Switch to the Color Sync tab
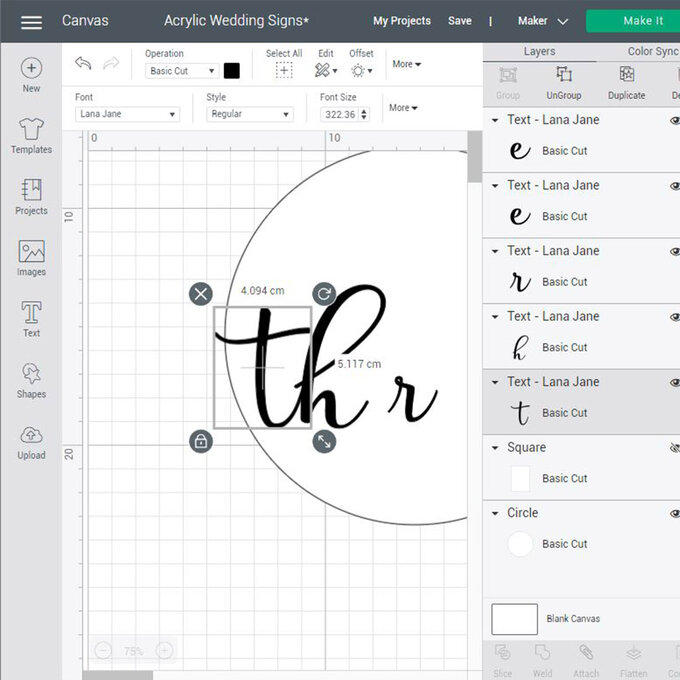The image size is (680, 680). coord(652,51)
